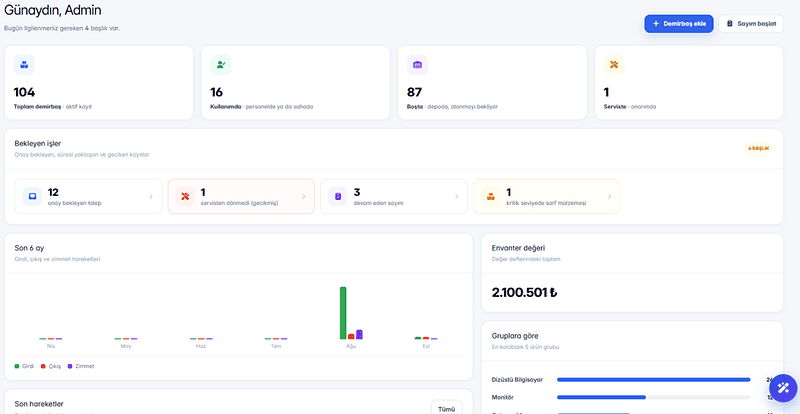Click the orange boxes icon for kritik sarf malzemesi
Viewport: 800px width, 414px height.
point(491,196)
